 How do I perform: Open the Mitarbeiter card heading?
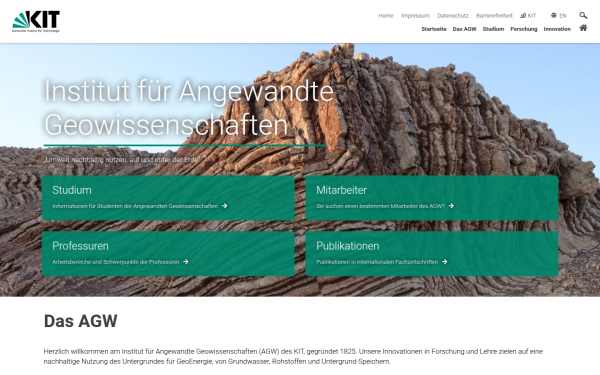click(341, 190)
